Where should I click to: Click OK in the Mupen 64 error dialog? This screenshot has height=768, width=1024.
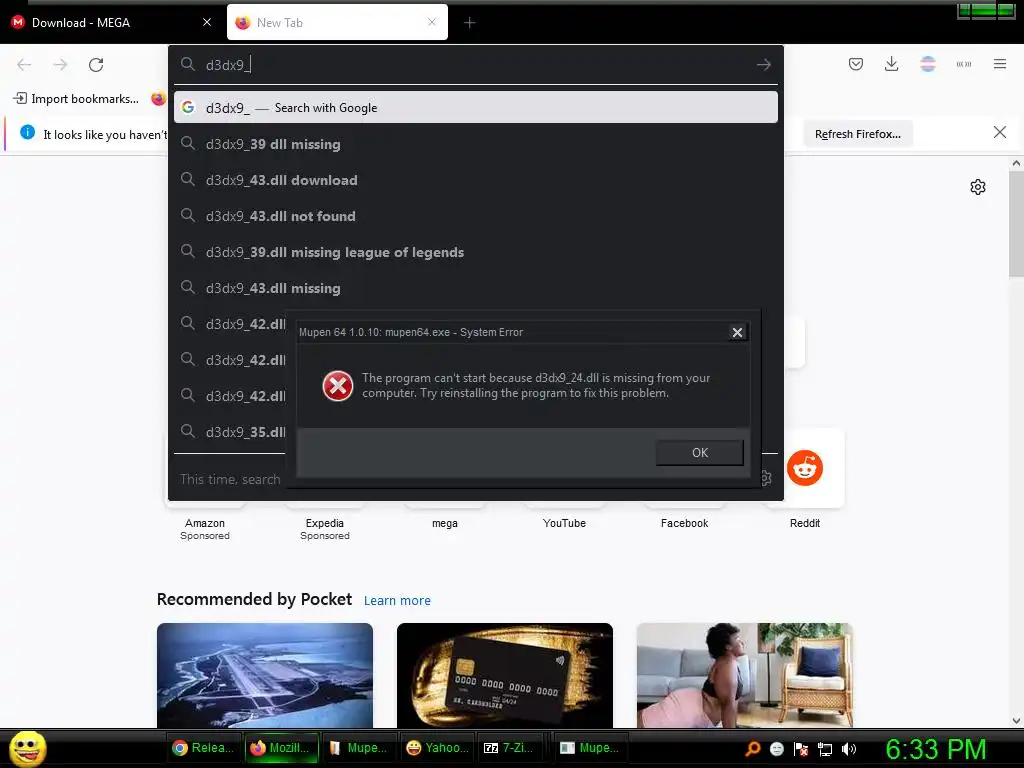(x=699, y=453)
